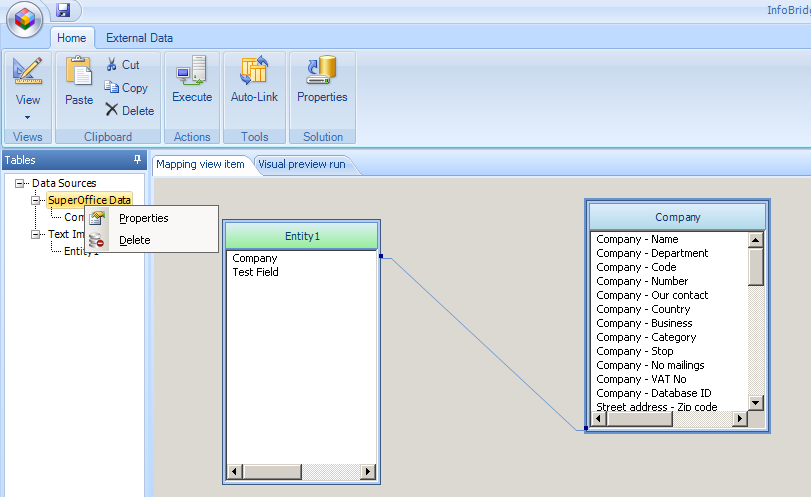Click the Save floppy disk icon
The width and height of the screenshot is (811, 497).
coord(63,10)
